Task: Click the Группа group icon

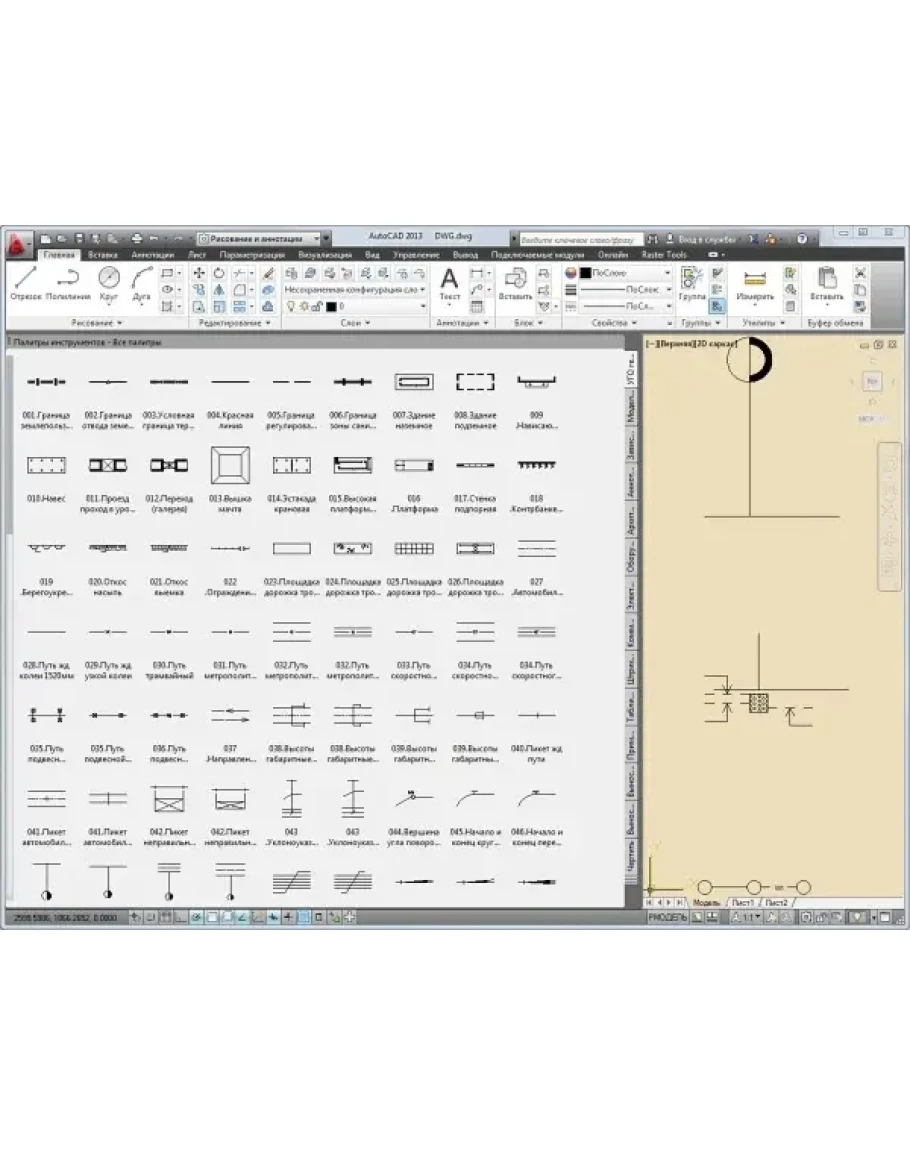Action: tap(691, 283)
